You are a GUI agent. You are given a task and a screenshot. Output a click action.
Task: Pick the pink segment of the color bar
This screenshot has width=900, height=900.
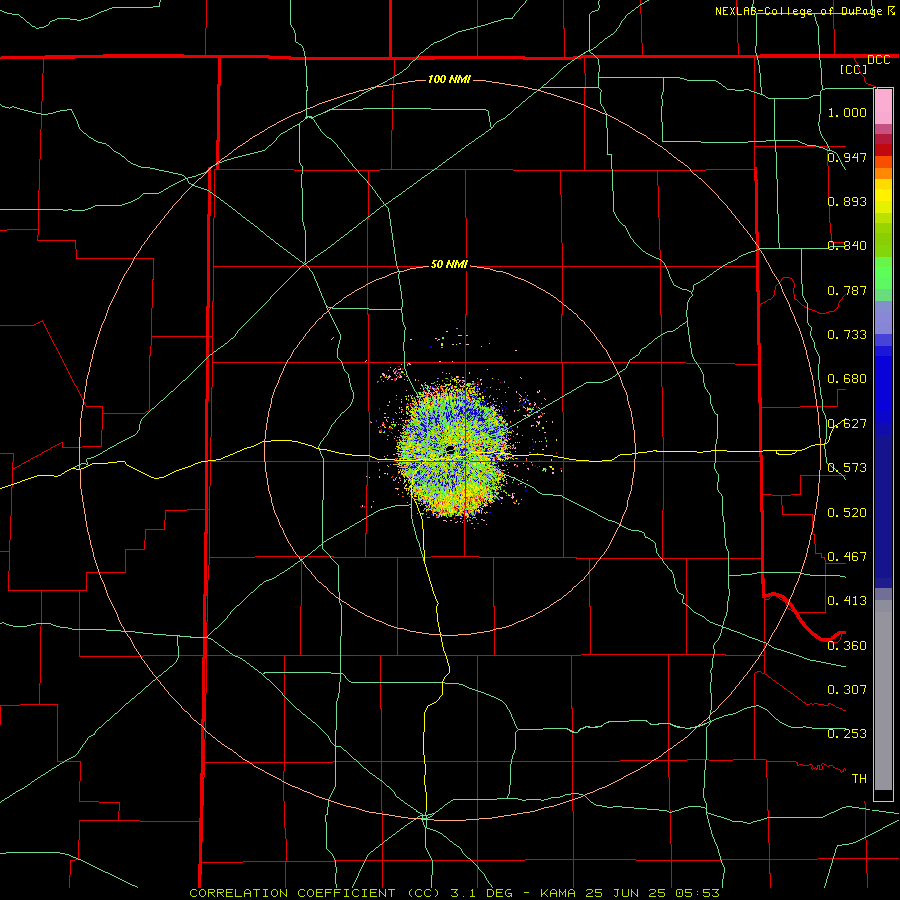point(883,107)
